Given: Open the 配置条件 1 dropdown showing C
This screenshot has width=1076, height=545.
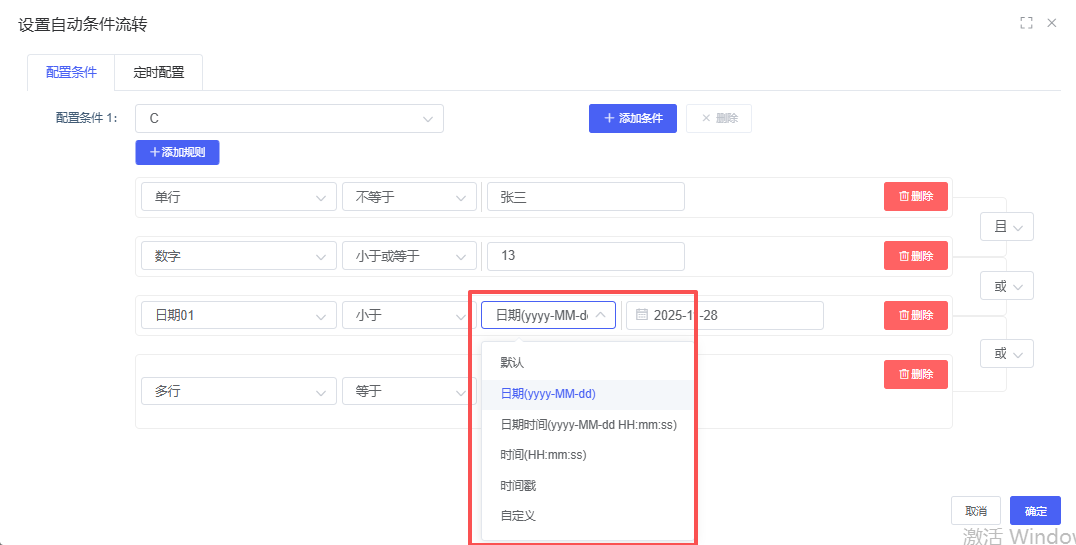Looking at the screenshot, I should 289,118.
